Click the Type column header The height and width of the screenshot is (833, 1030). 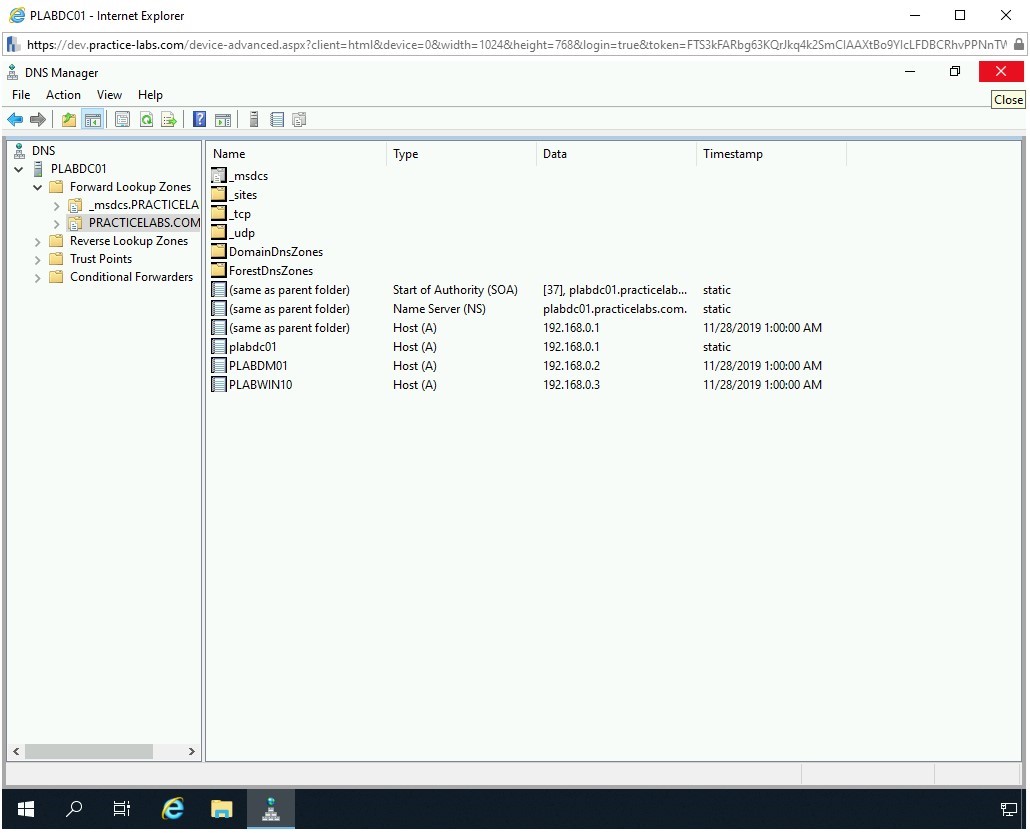pyautogui.click(x=405, y=154)
